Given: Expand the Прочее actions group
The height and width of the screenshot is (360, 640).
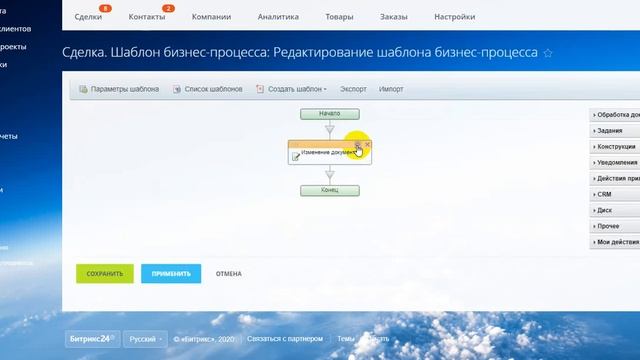Looking at the screenshot, I should [615, 227].
